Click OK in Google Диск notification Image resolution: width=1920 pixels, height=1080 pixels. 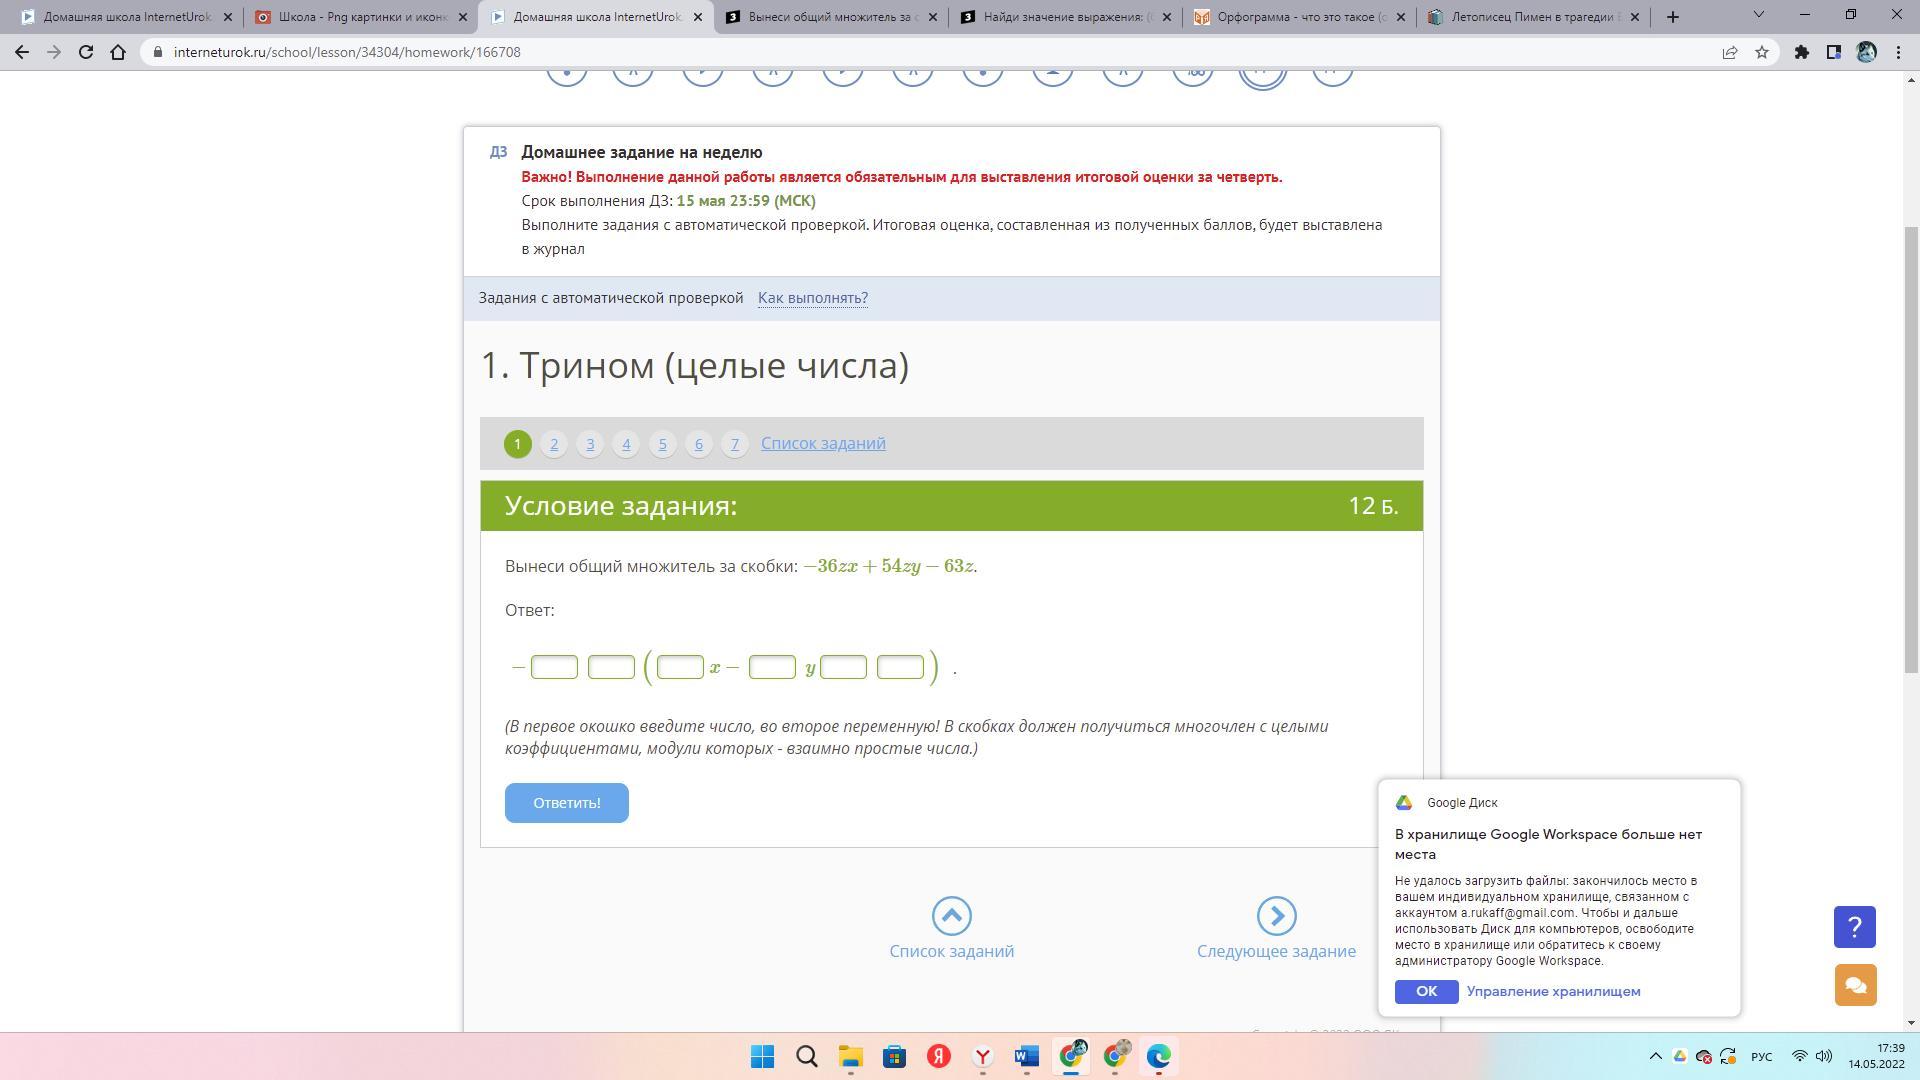point(1426,991)
